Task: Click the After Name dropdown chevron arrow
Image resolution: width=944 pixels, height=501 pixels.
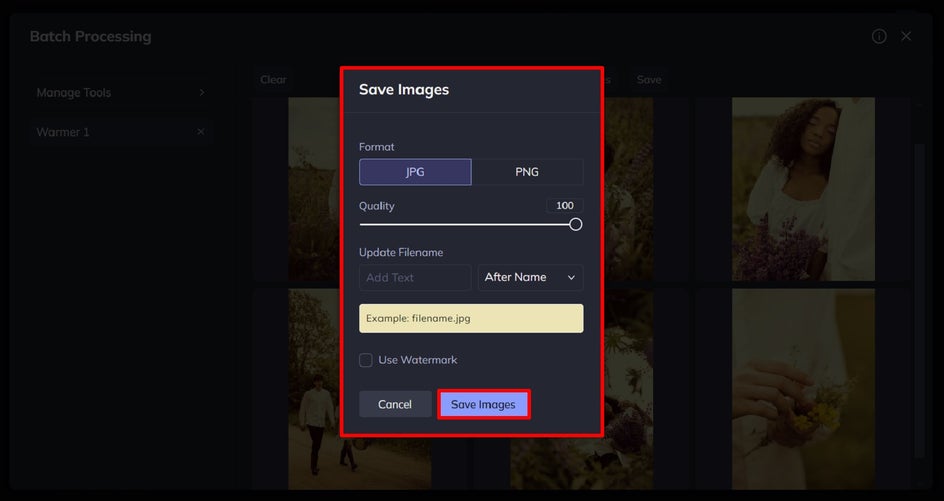Action: coord(571,278)
